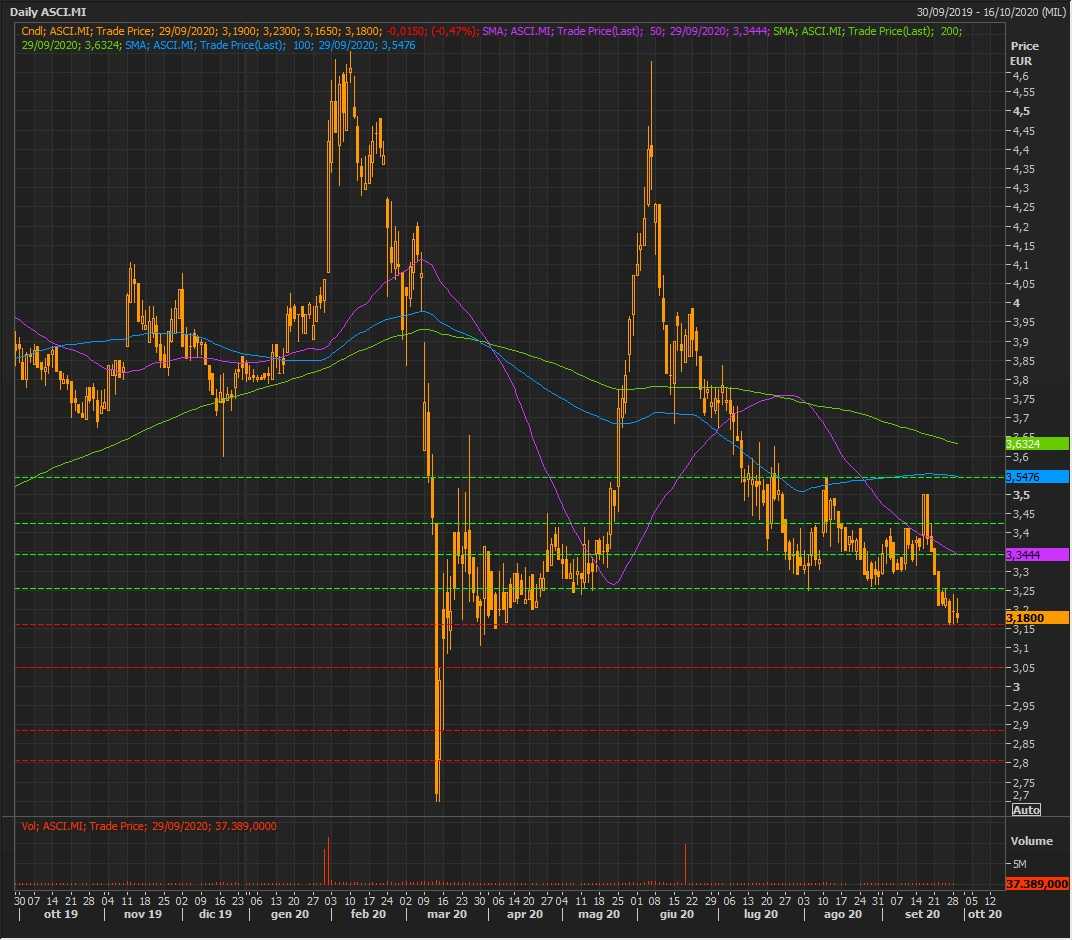
Task: Click the magenta 3,3444 price tag
Action: (x=1036, y=554)
